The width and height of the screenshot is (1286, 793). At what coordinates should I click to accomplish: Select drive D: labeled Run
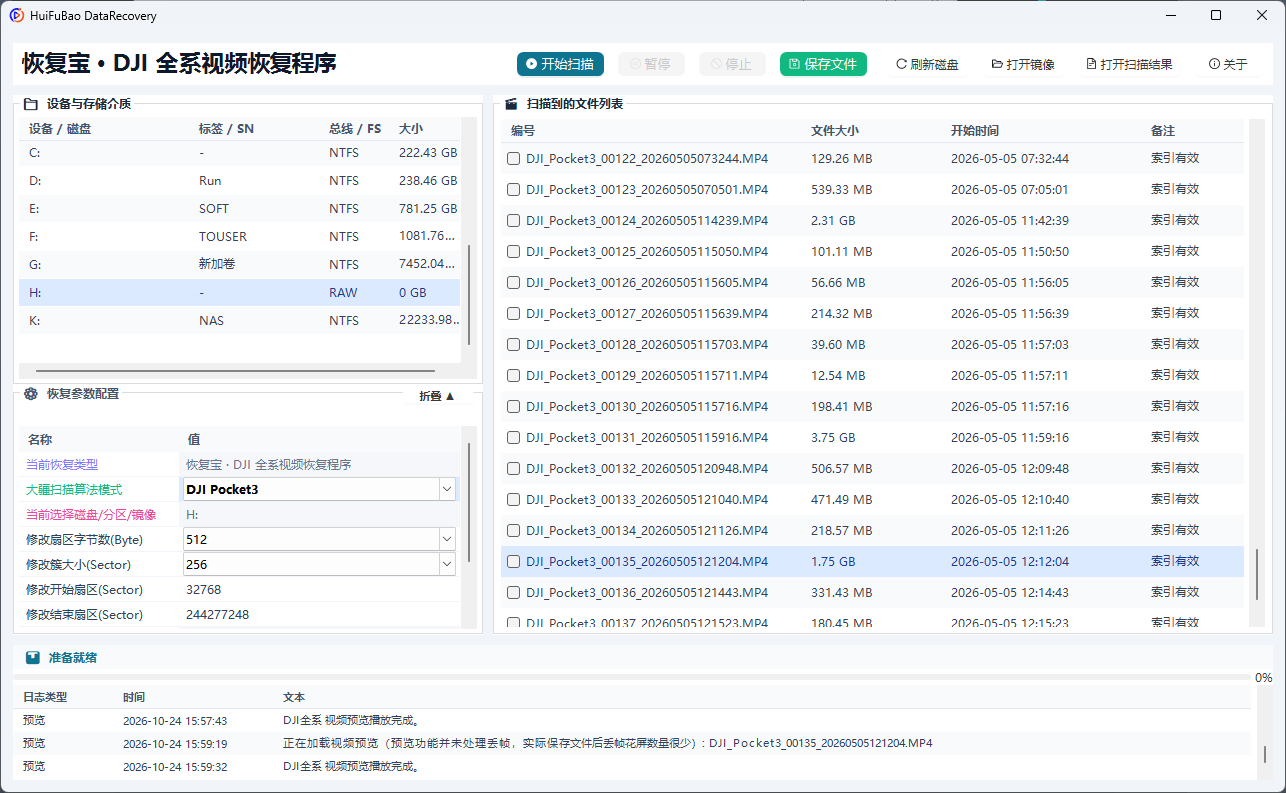pyautogui.click(x=239, y=181)
